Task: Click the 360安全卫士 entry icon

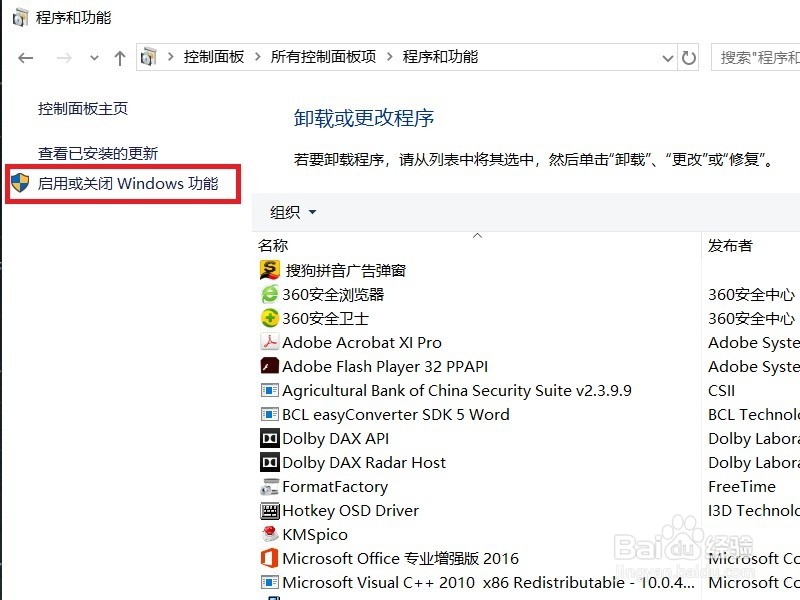Action: point(270,318)
